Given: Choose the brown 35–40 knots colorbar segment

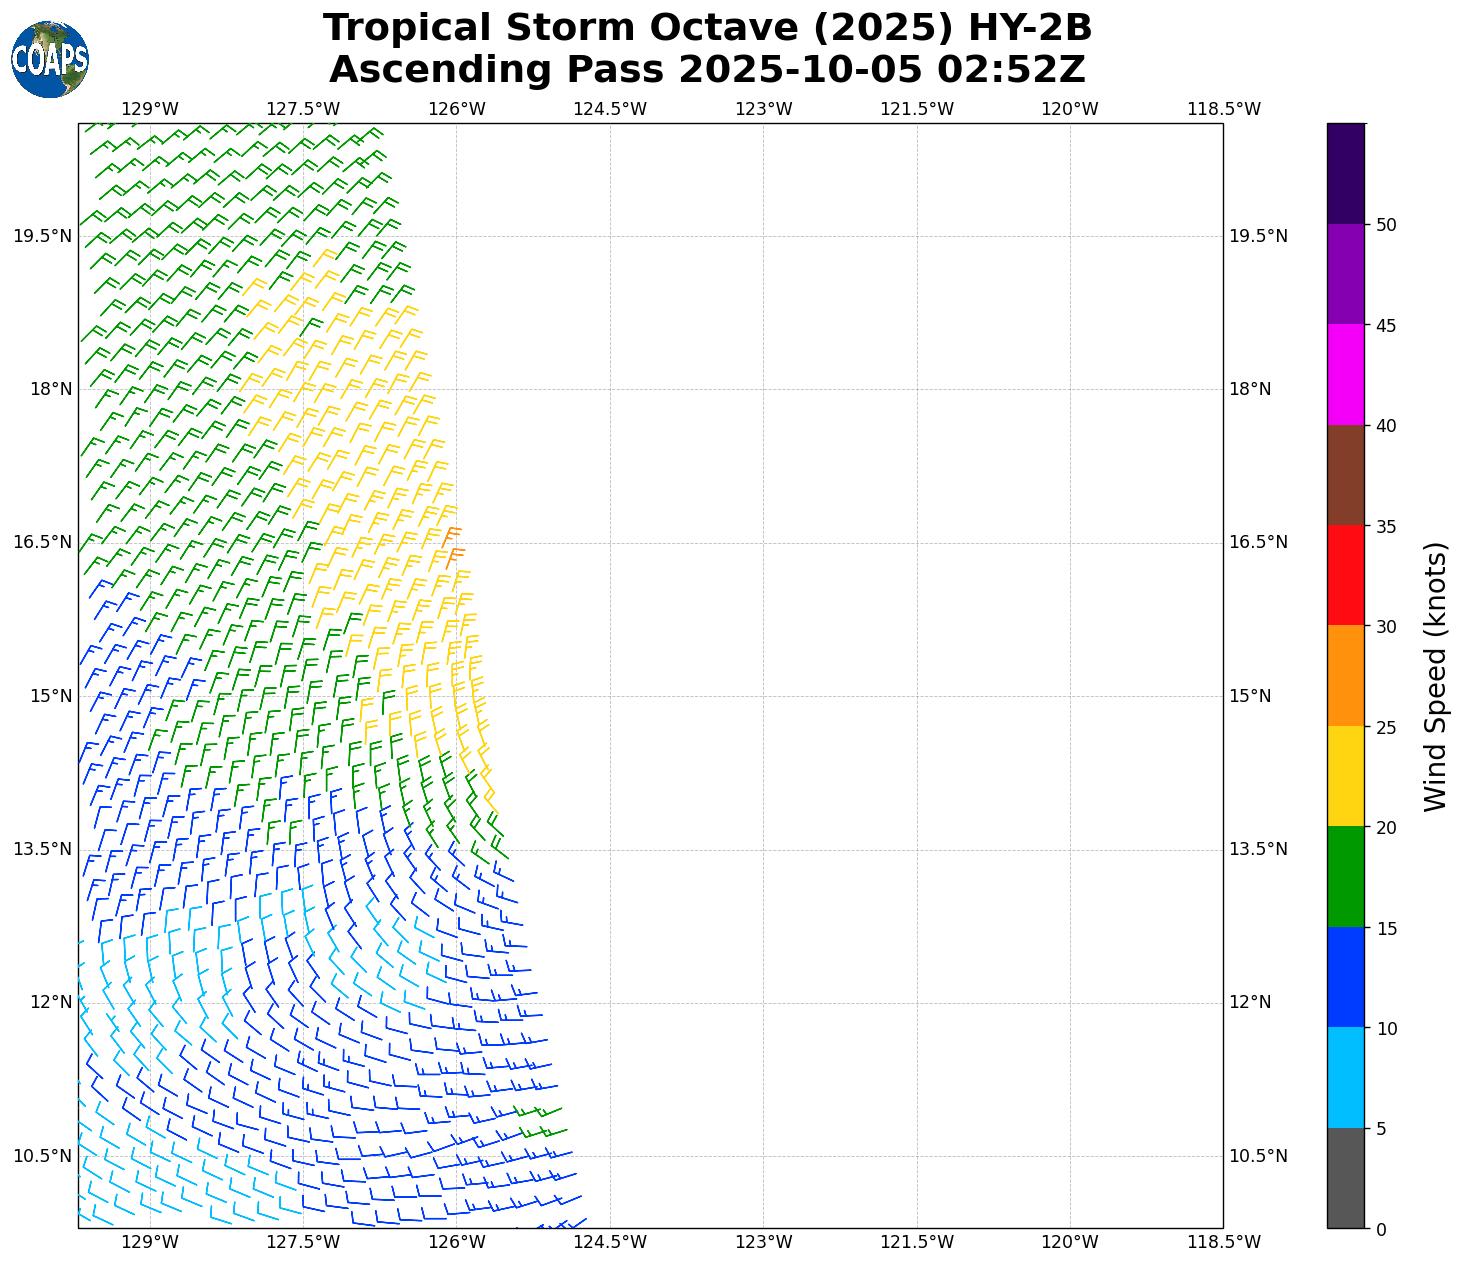Looking at the screenshot, I should 1345,475.
